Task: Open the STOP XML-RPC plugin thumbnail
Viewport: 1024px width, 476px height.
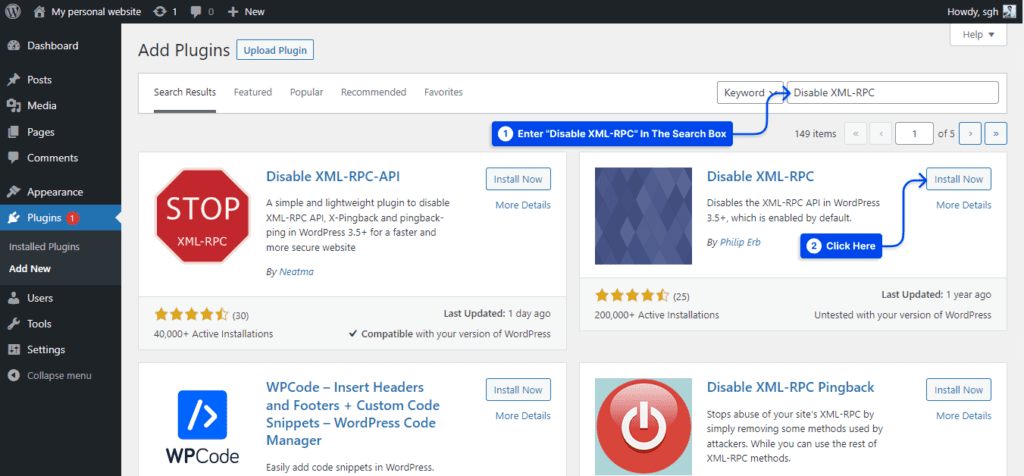Action: click(202, 216)
